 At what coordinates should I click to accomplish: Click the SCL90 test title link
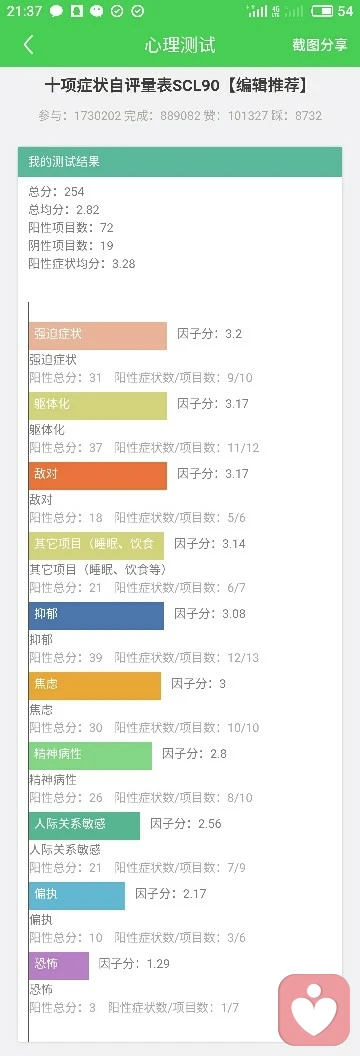click(180, 86)
